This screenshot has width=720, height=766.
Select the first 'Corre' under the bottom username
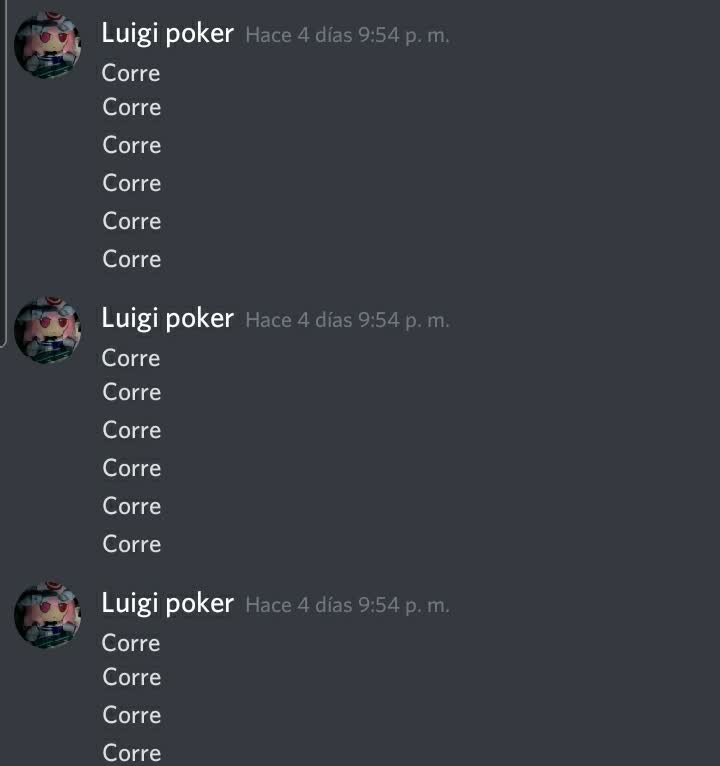click(131, 643)
